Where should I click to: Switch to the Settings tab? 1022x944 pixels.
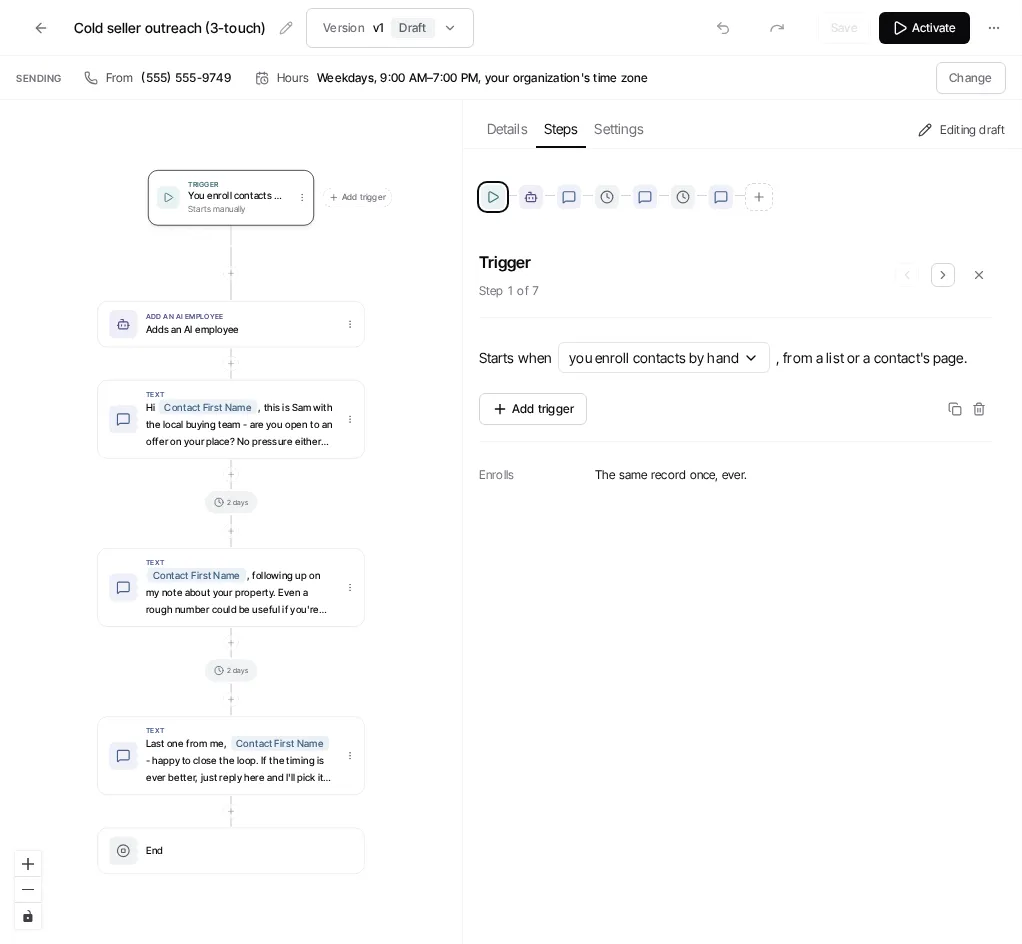(x=618, y=129)
